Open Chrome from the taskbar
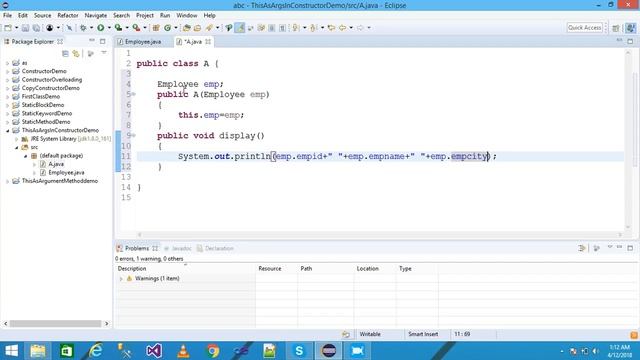The image size is (640, 360). (x=213, y=351)
